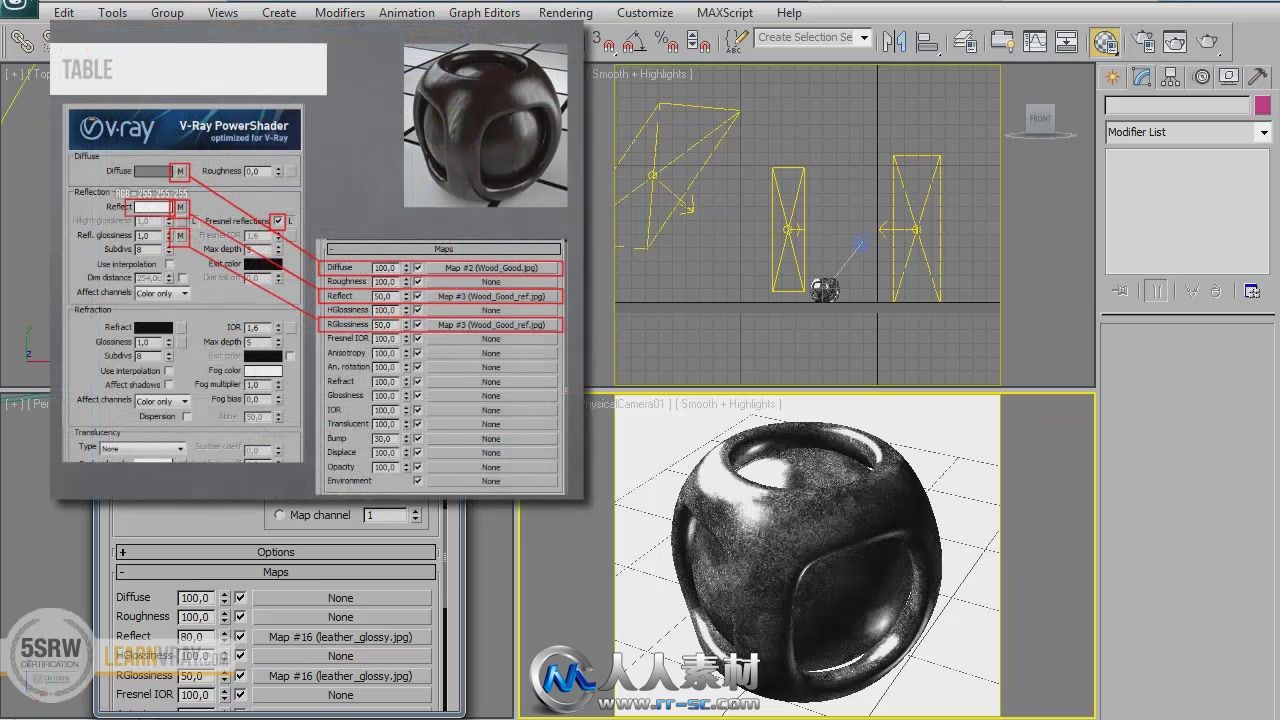Click RGlossiness's Map #16 leather_glossy button
The image size is (1280, 720).
tap(341, 676)
